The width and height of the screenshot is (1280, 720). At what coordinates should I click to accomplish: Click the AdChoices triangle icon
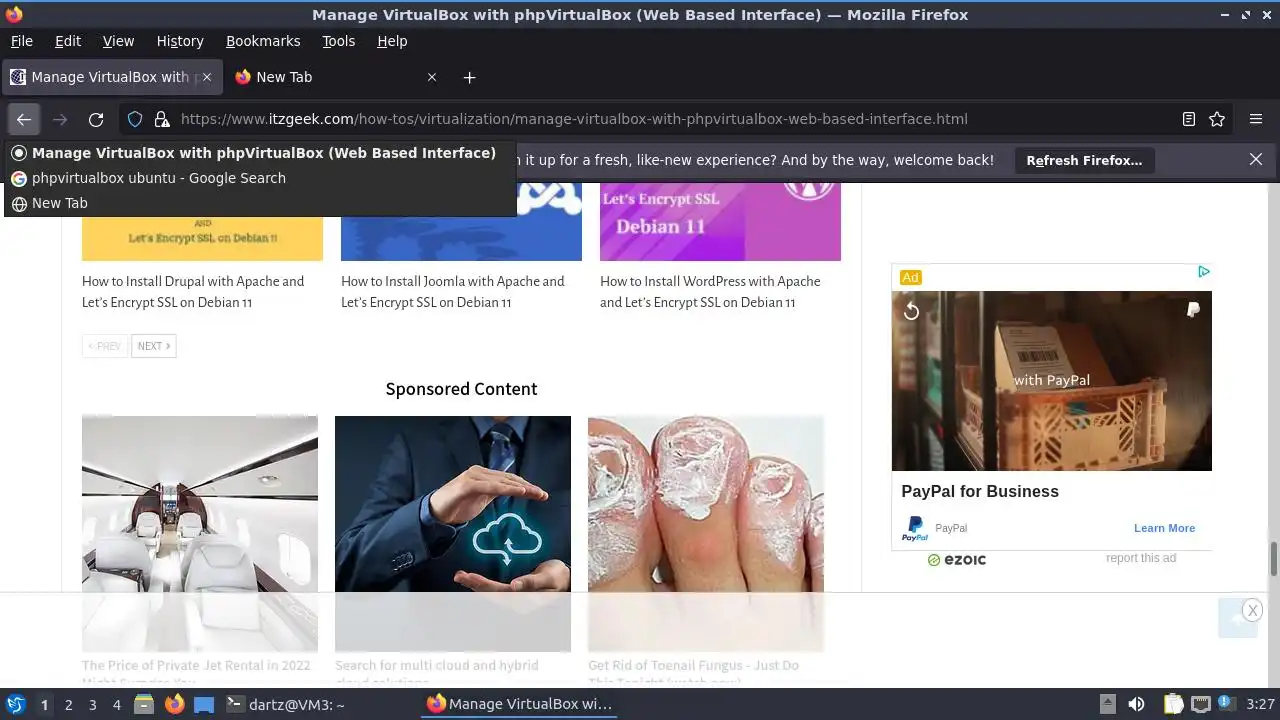coord(1203,272)
